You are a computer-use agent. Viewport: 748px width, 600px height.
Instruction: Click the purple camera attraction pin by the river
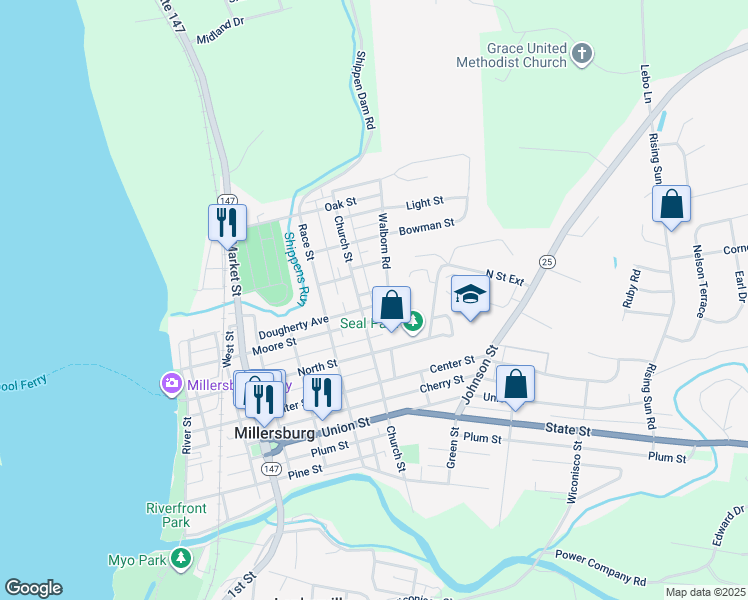[171, 384]
